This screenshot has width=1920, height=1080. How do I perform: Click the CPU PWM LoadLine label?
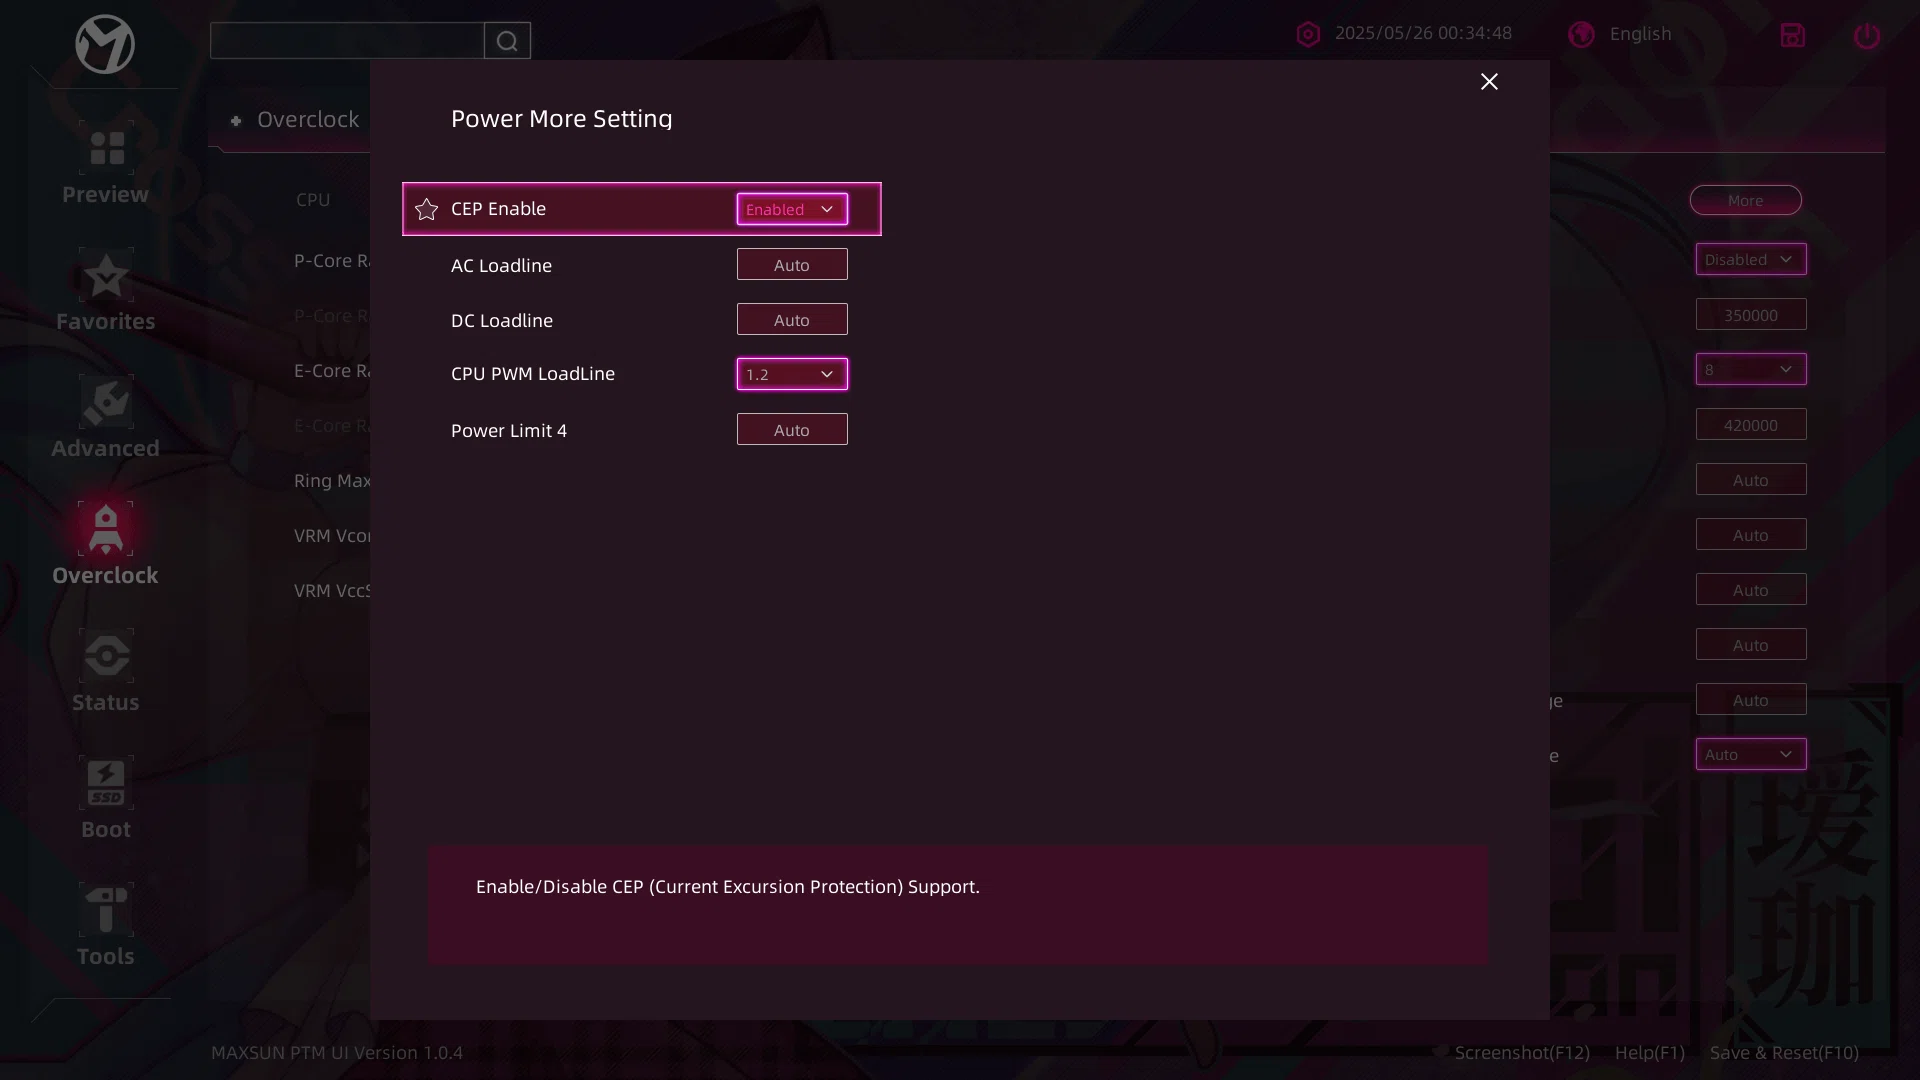[x=533, y=373]
